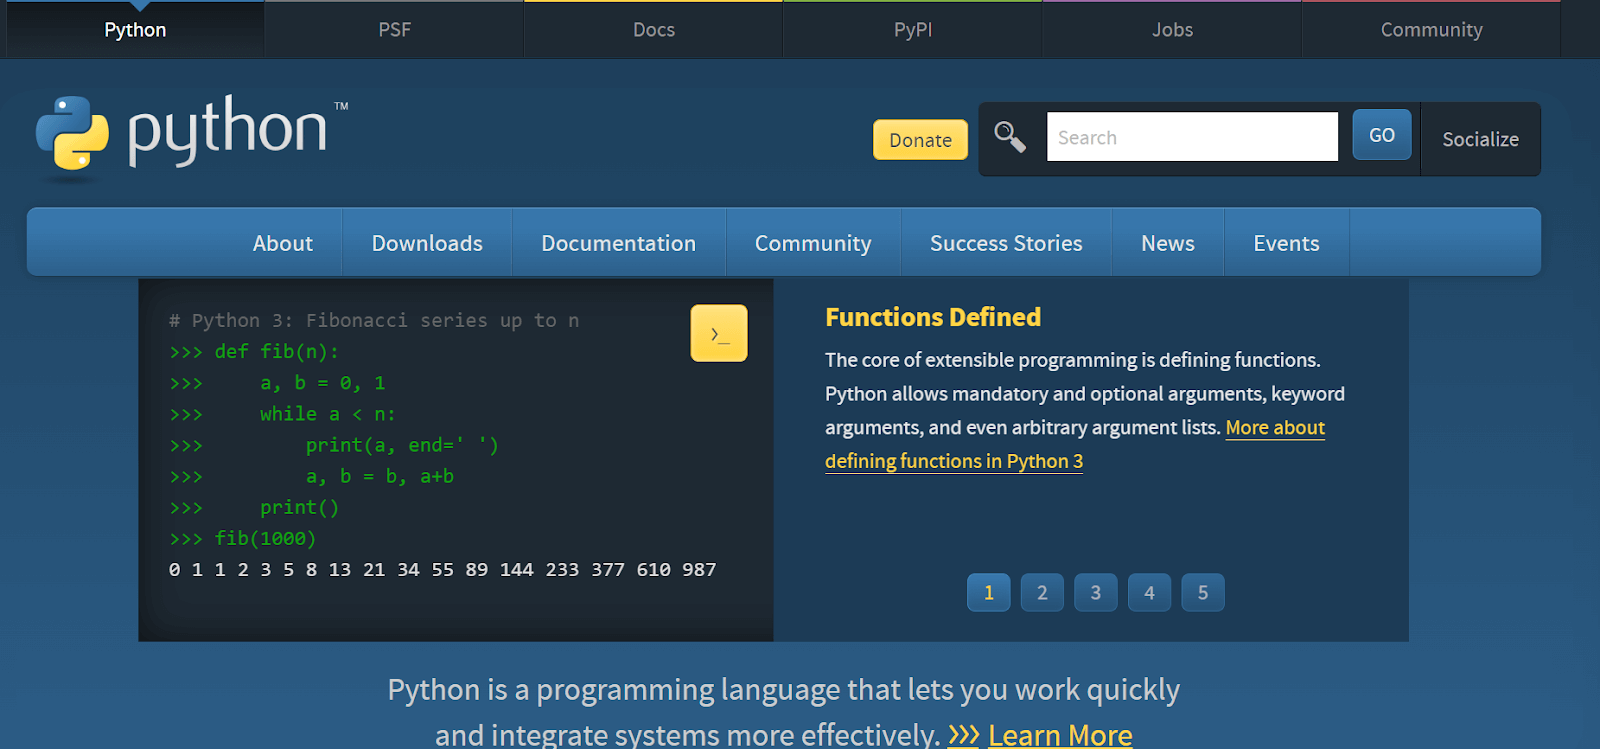The height and width of the screenshot is (749, 1600).
Task: Open the Events menu
Action: (1286, 243)
